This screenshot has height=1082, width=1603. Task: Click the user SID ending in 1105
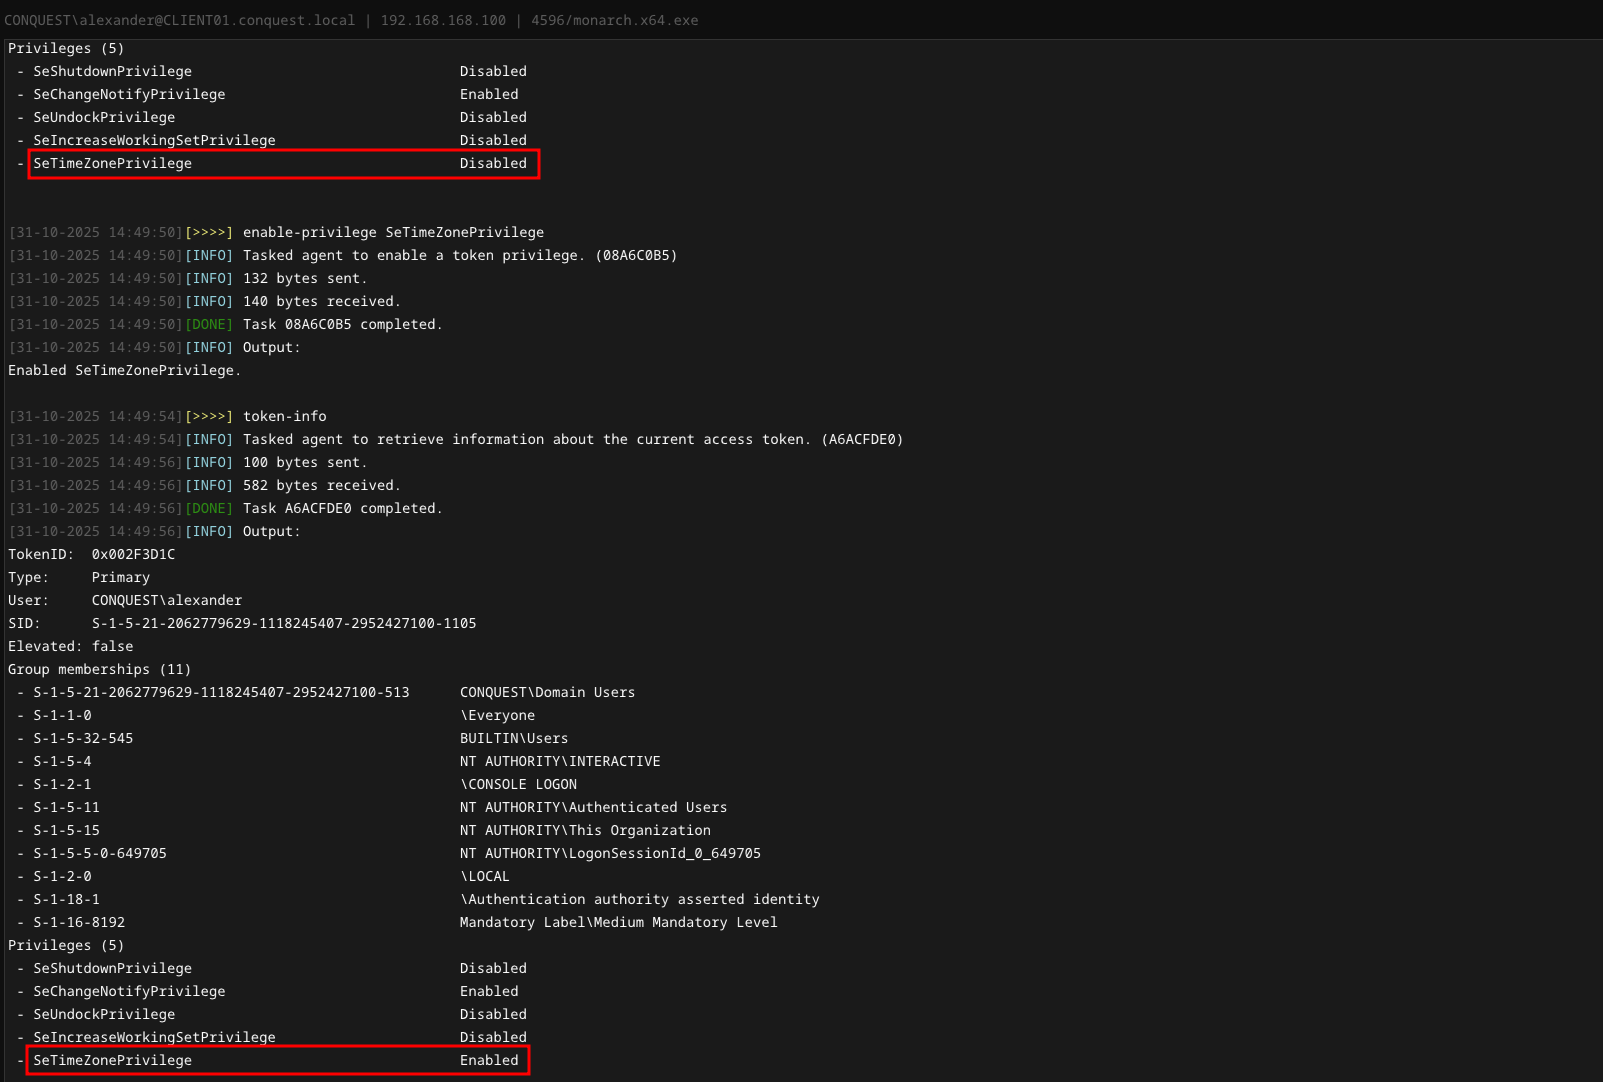click(x=284, y=623)
